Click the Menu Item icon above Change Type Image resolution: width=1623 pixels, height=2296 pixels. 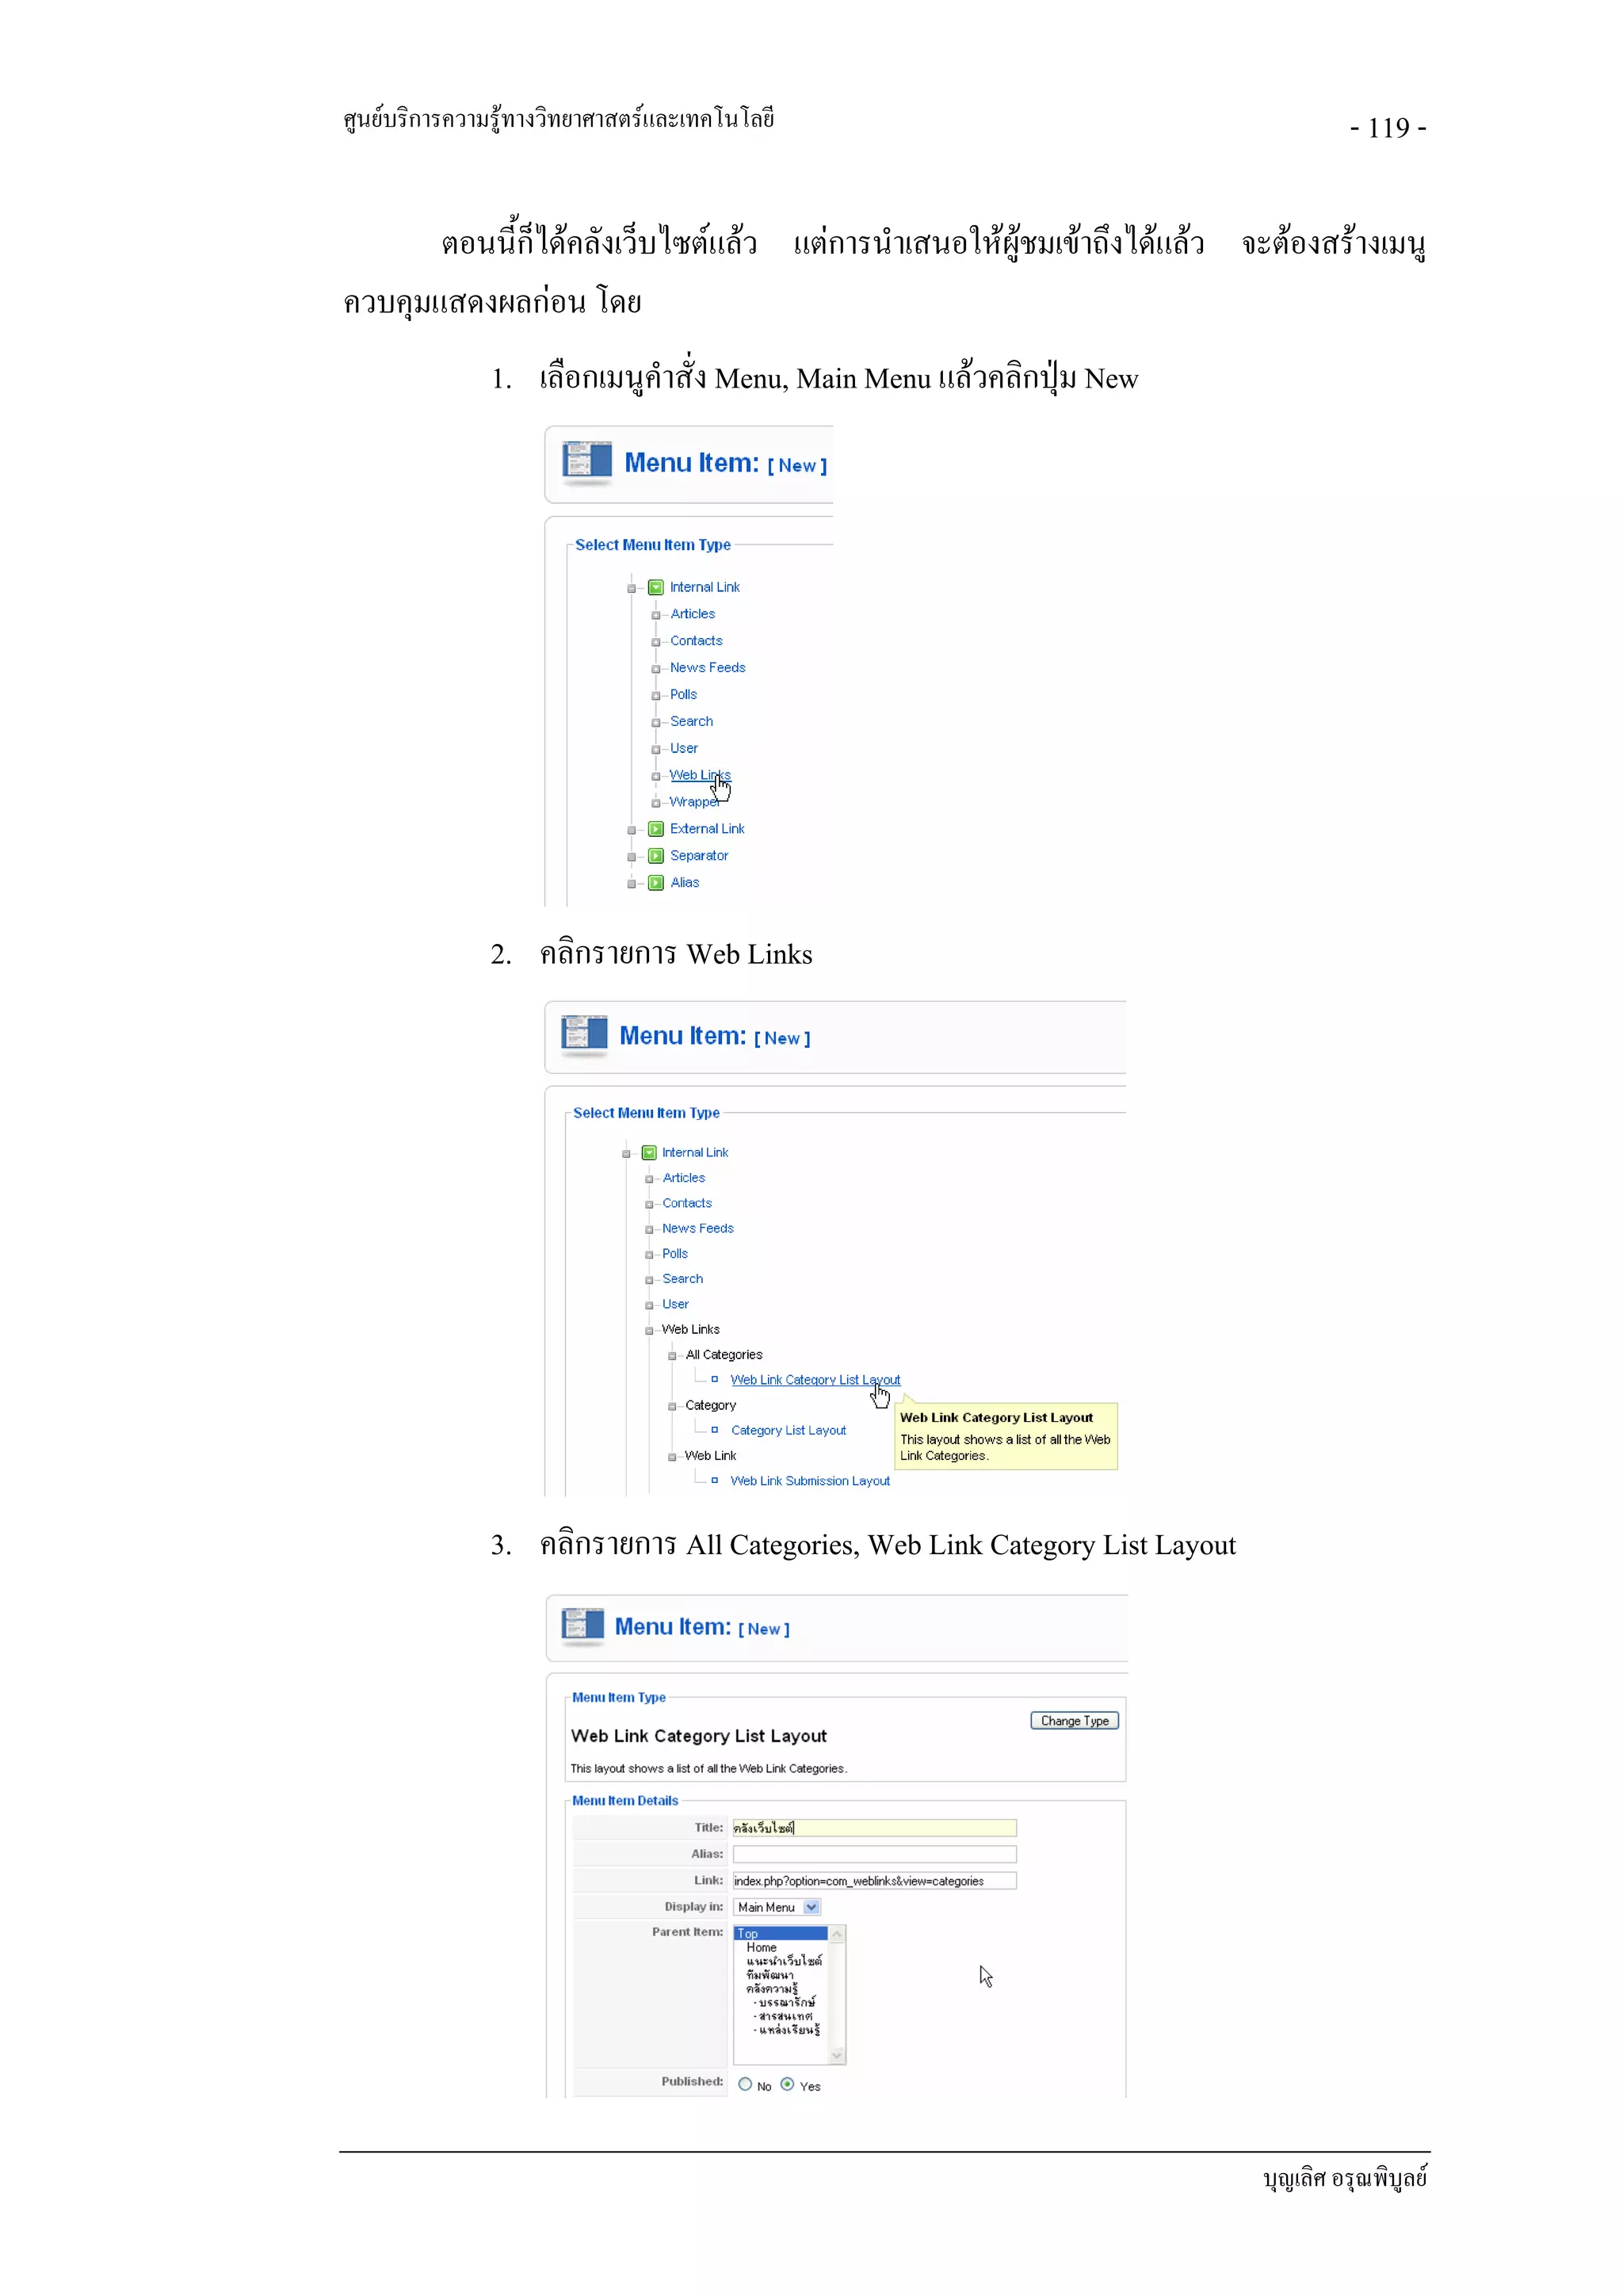582,1624
